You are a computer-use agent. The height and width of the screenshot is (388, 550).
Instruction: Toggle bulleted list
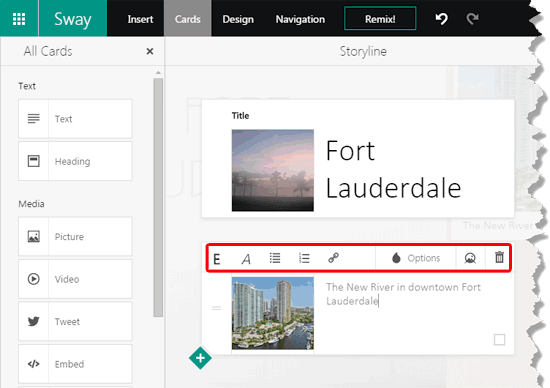(275, 258)
